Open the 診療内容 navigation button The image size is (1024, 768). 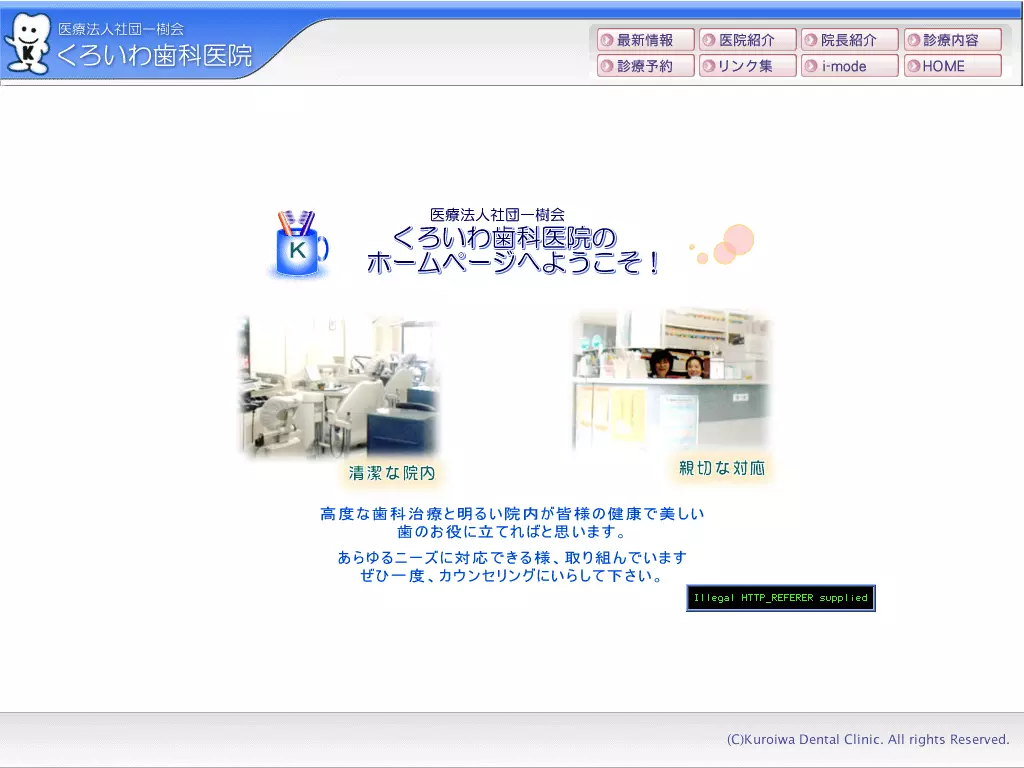[x=953, y=40]
